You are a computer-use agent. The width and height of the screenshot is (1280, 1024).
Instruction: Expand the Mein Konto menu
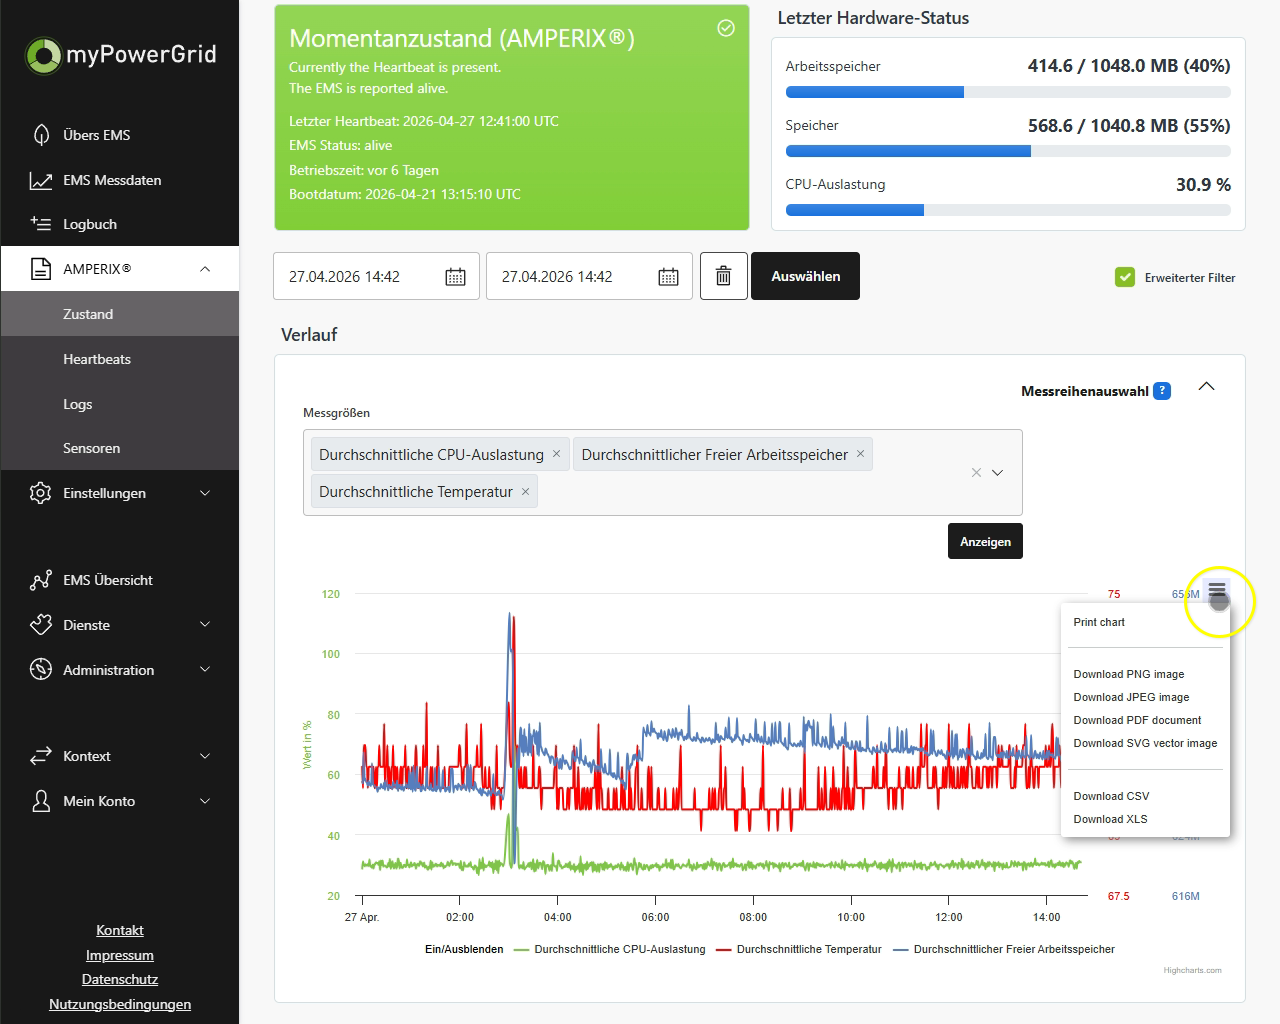point(205,801)
